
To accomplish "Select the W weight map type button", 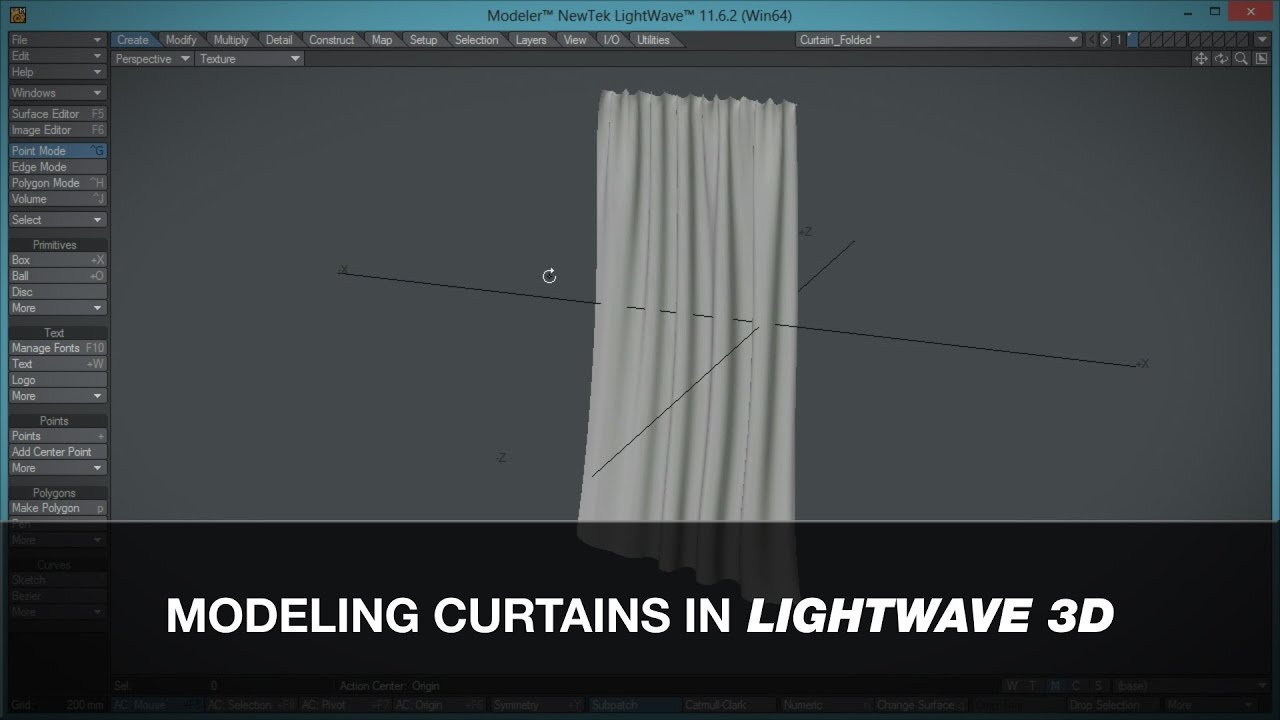I will [x=1012, y=686].
